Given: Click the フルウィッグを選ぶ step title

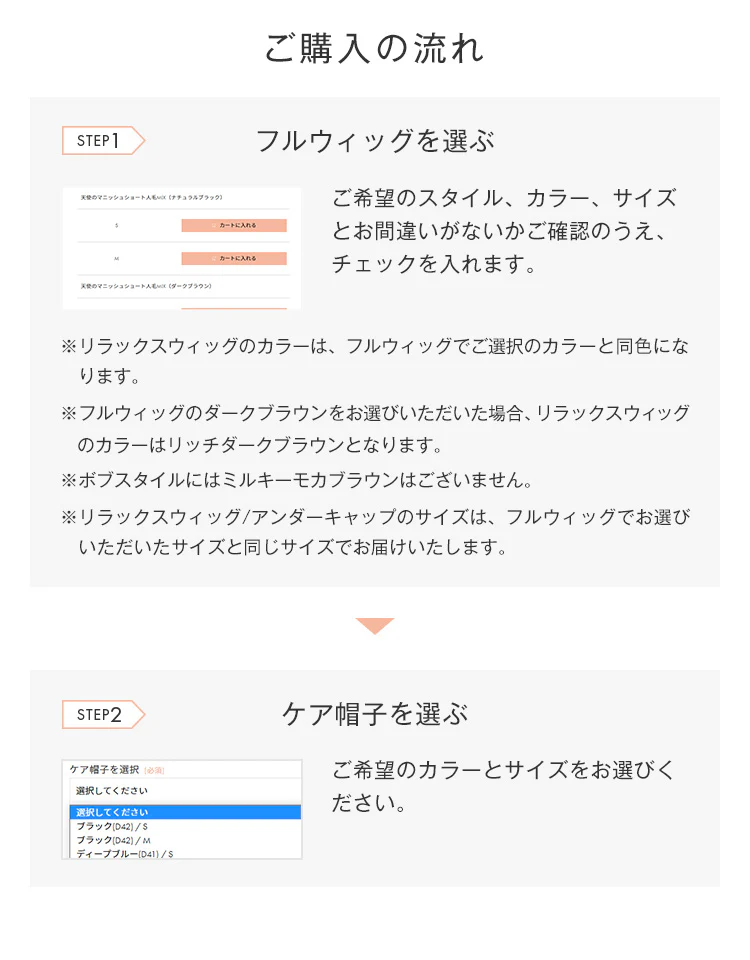Looking at the screenshot, I should pos(375,141).
